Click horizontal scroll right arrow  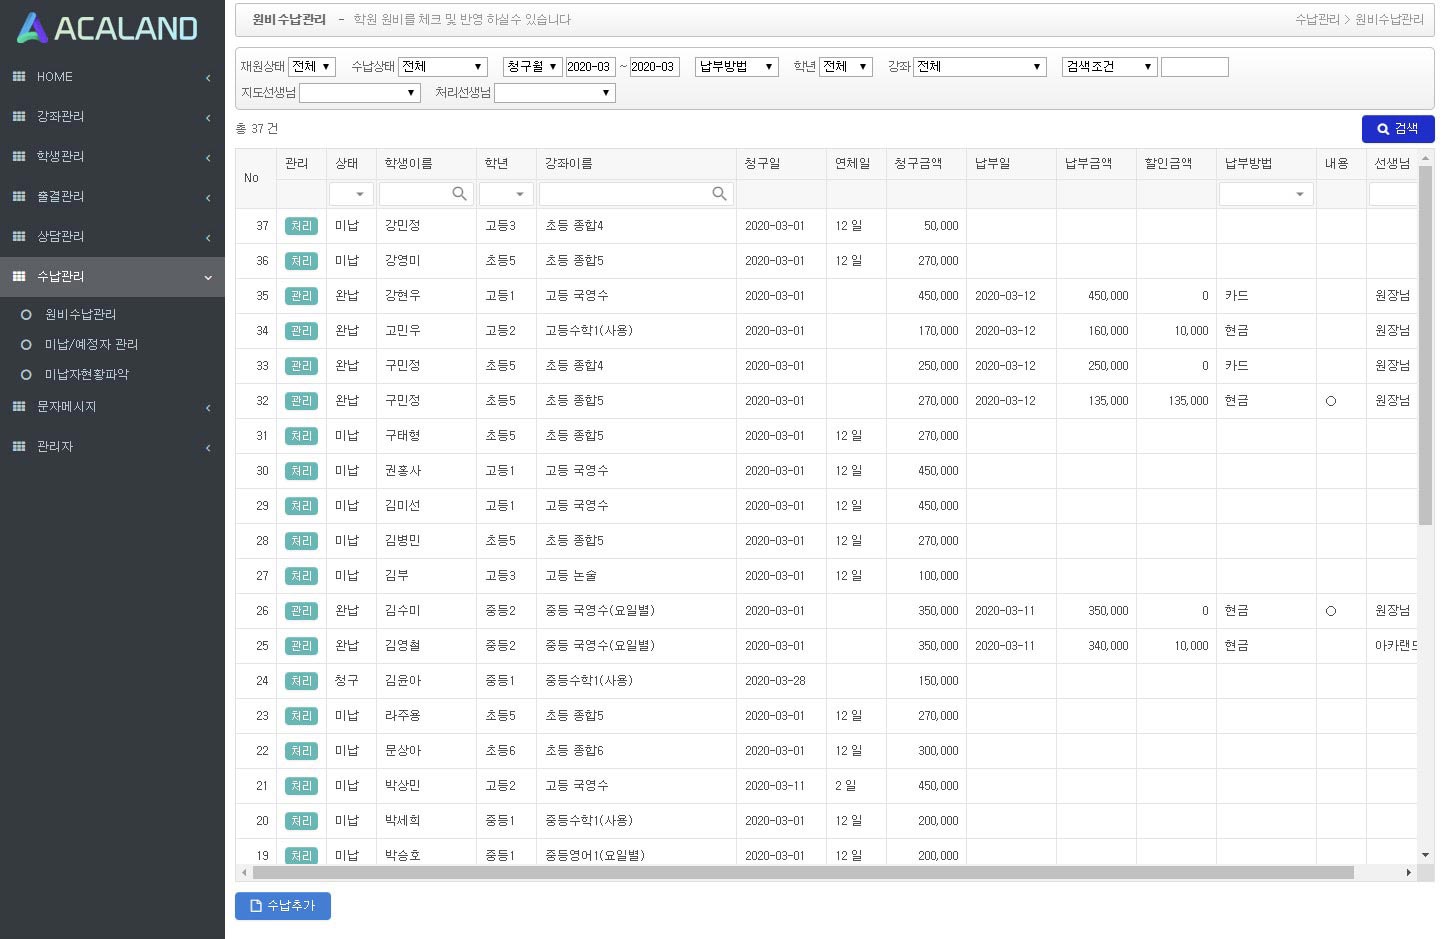1409,873
